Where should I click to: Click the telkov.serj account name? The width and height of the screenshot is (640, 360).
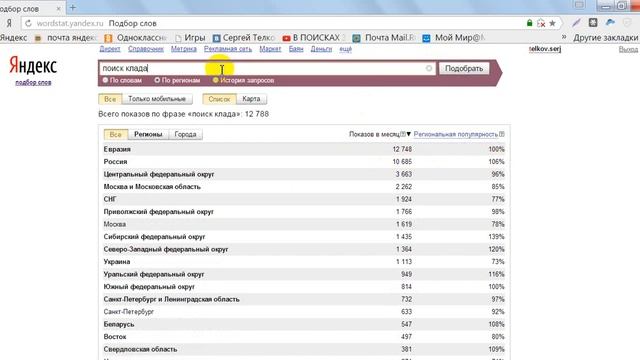click(545, 49)
